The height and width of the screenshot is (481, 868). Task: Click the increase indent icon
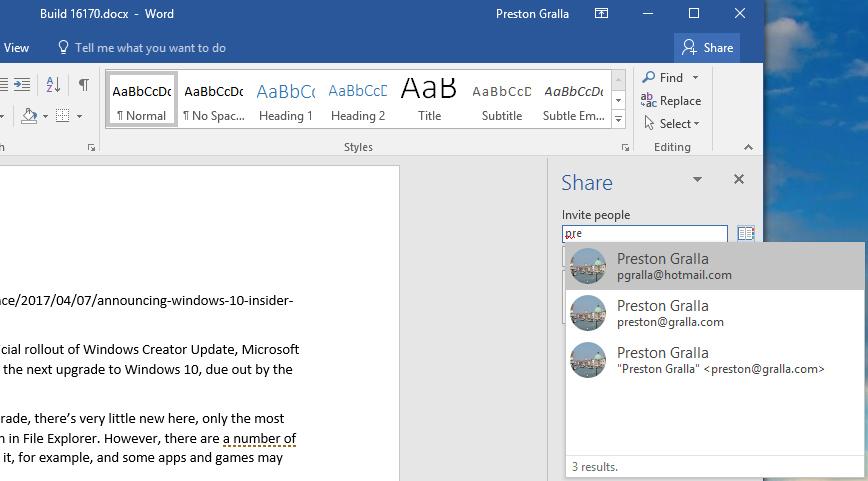pyautogui.click(x=22, y=84)
